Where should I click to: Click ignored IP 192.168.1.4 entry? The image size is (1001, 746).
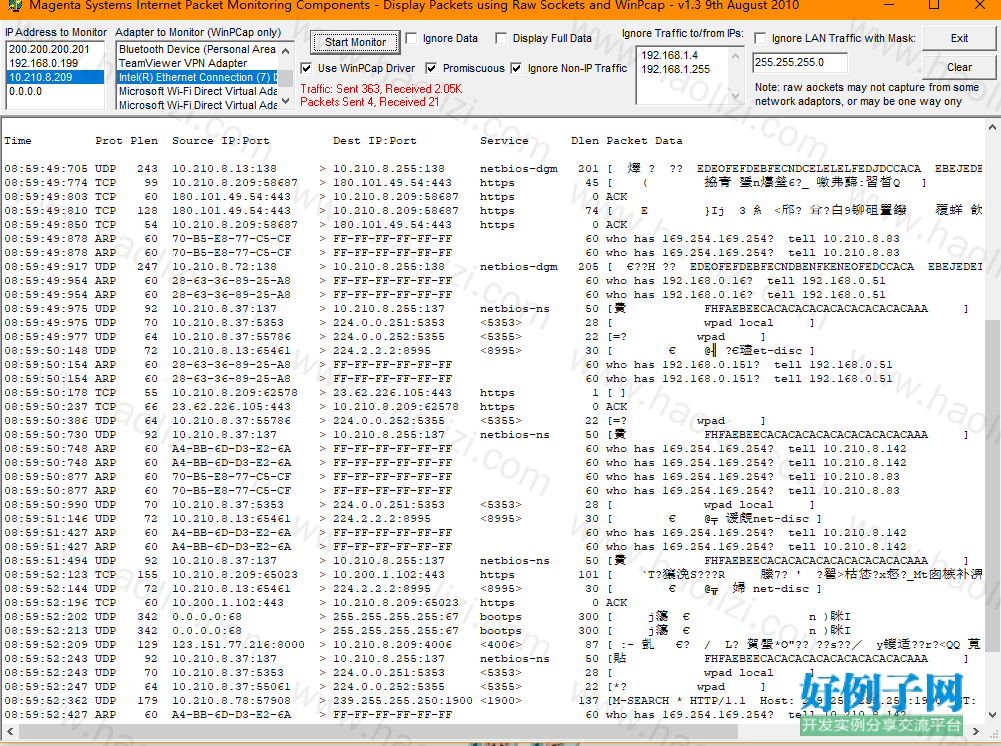coord(670,56)
